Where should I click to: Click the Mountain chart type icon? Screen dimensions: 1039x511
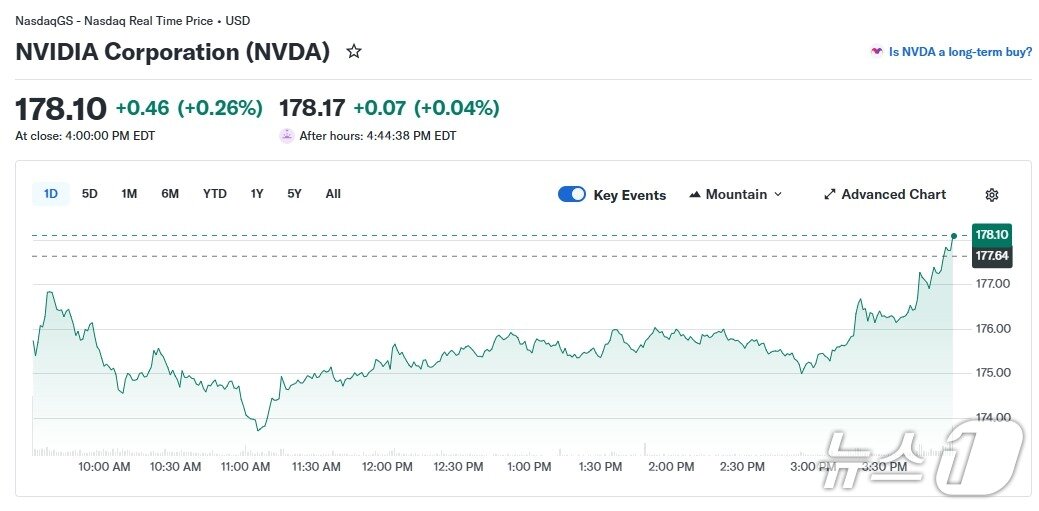[x=695, y=195]
